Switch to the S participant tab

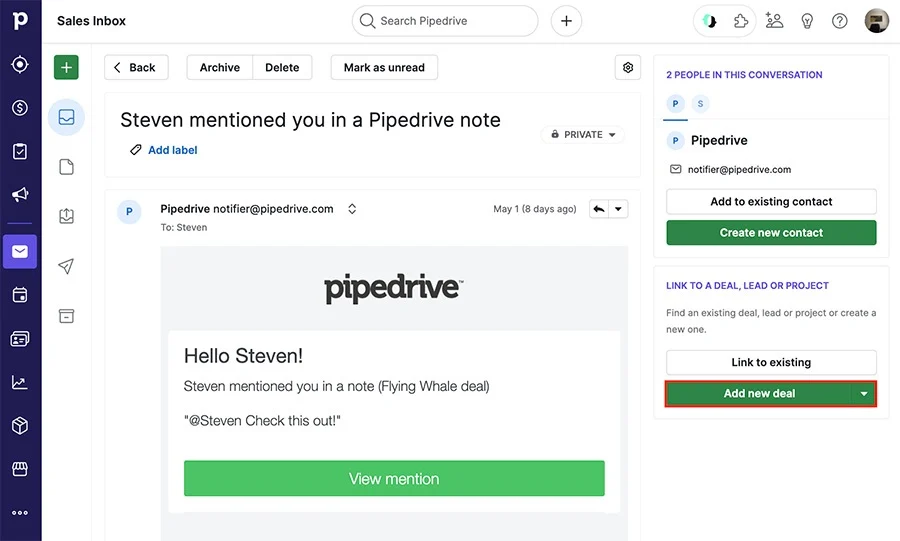click(700, 104)
